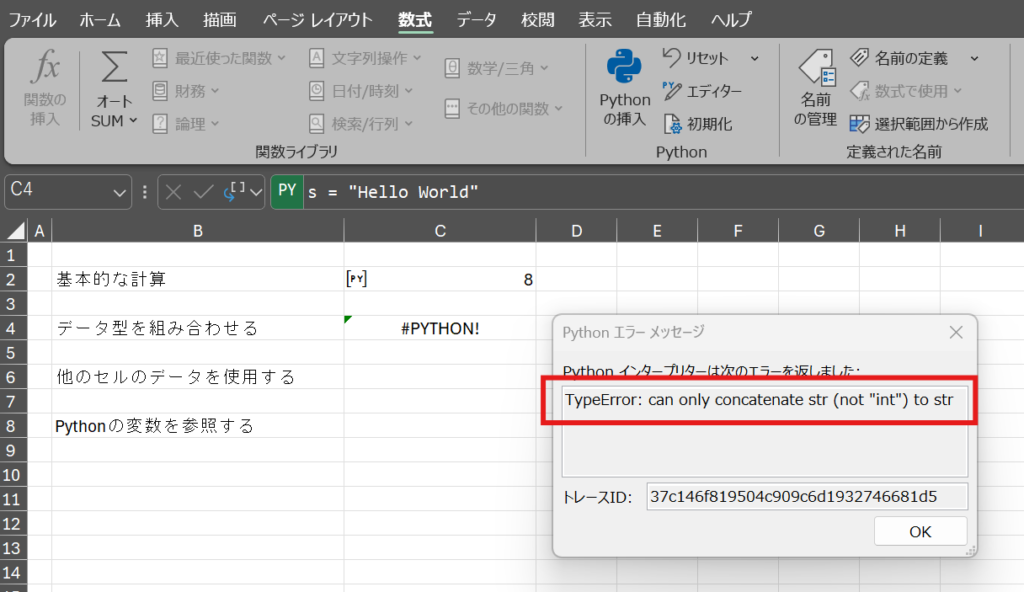
Task: Expand the 名前の定義 dropdown arrow
Action: (x=974, y=58)
